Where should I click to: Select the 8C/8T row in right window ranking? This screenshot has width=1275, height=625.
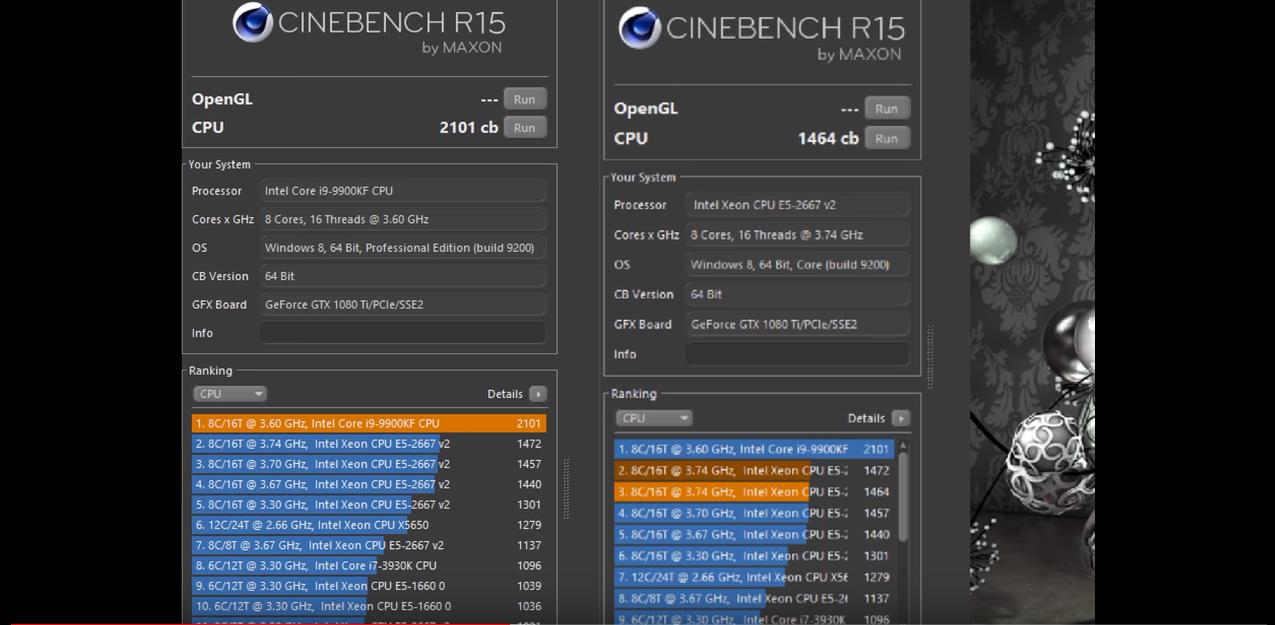pos(754,599)
